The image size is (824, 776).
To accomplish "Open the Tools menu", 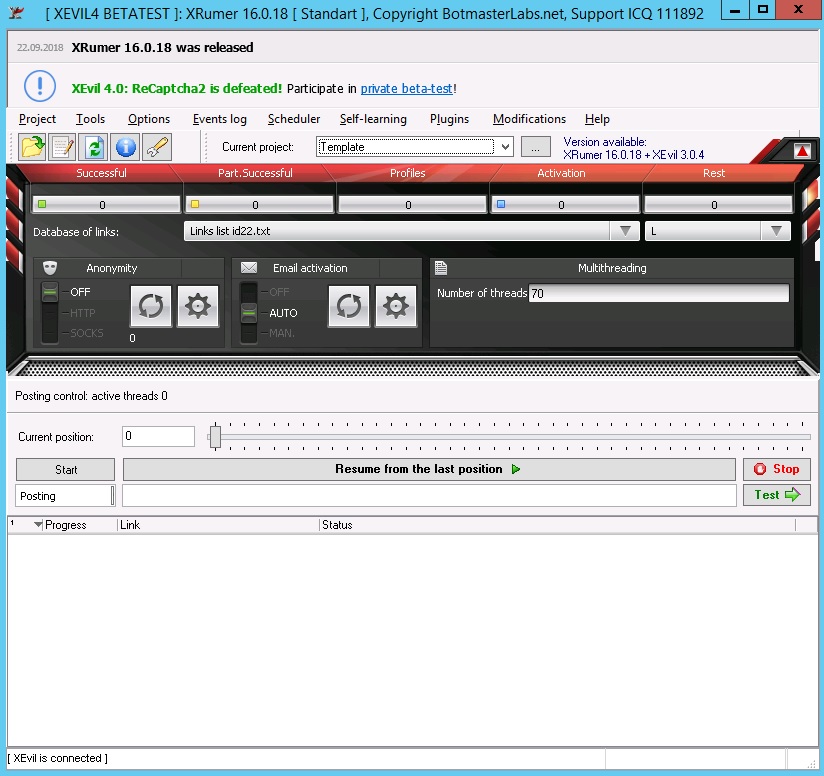I will tap(90, 119).
